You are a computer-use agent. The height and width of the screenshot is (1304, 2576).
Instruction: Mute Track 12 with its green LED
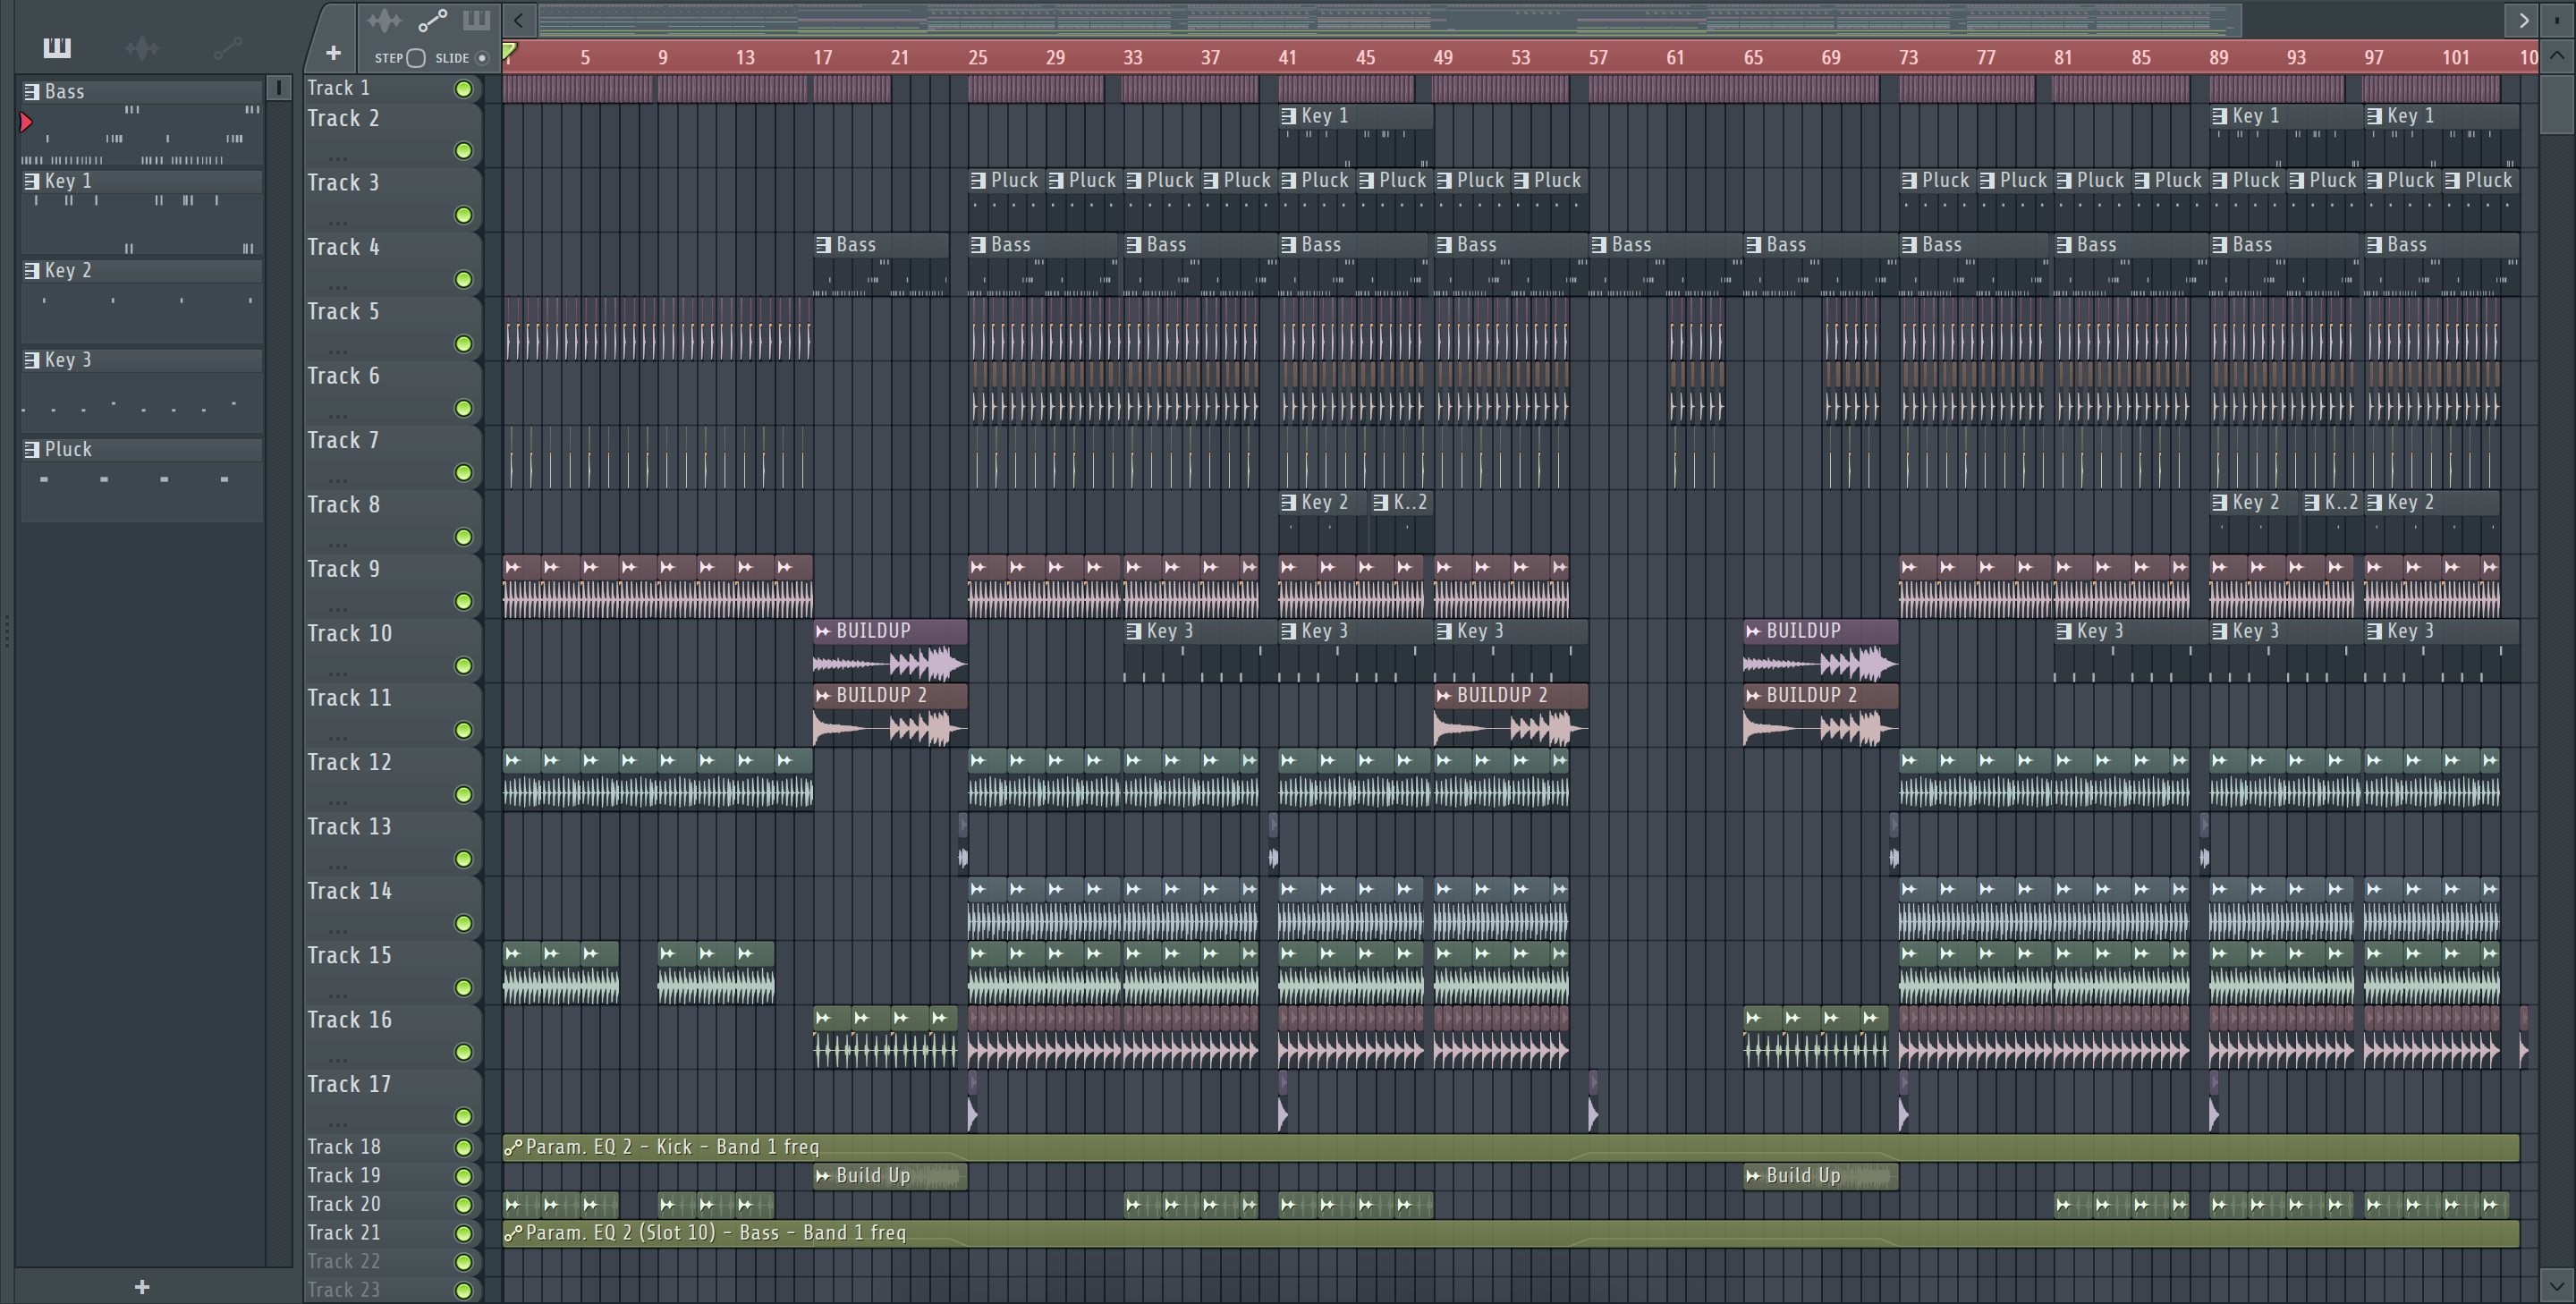(x=463, y=795)
